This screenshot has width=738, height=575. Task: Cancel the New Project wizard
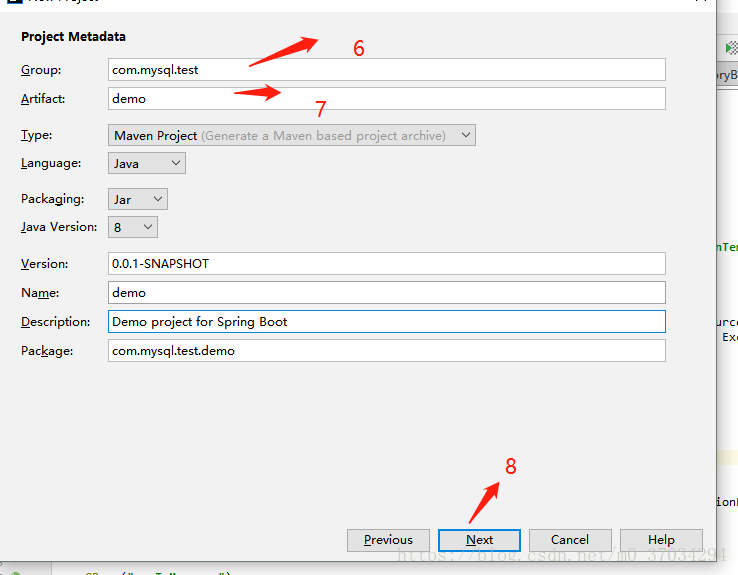(x=570, y=540)
